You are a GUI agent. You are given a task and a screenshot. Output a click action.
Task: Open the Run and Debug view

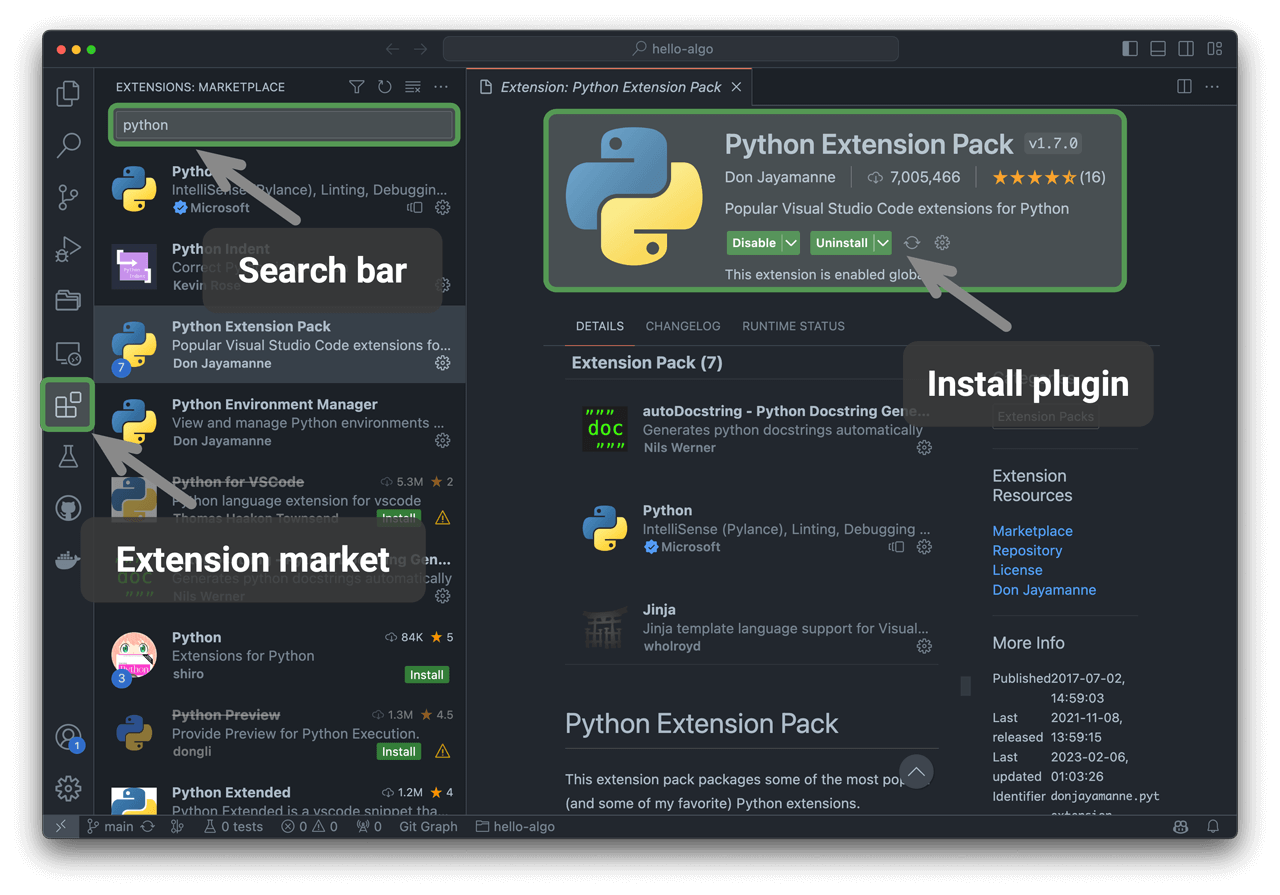pos(68,249)
